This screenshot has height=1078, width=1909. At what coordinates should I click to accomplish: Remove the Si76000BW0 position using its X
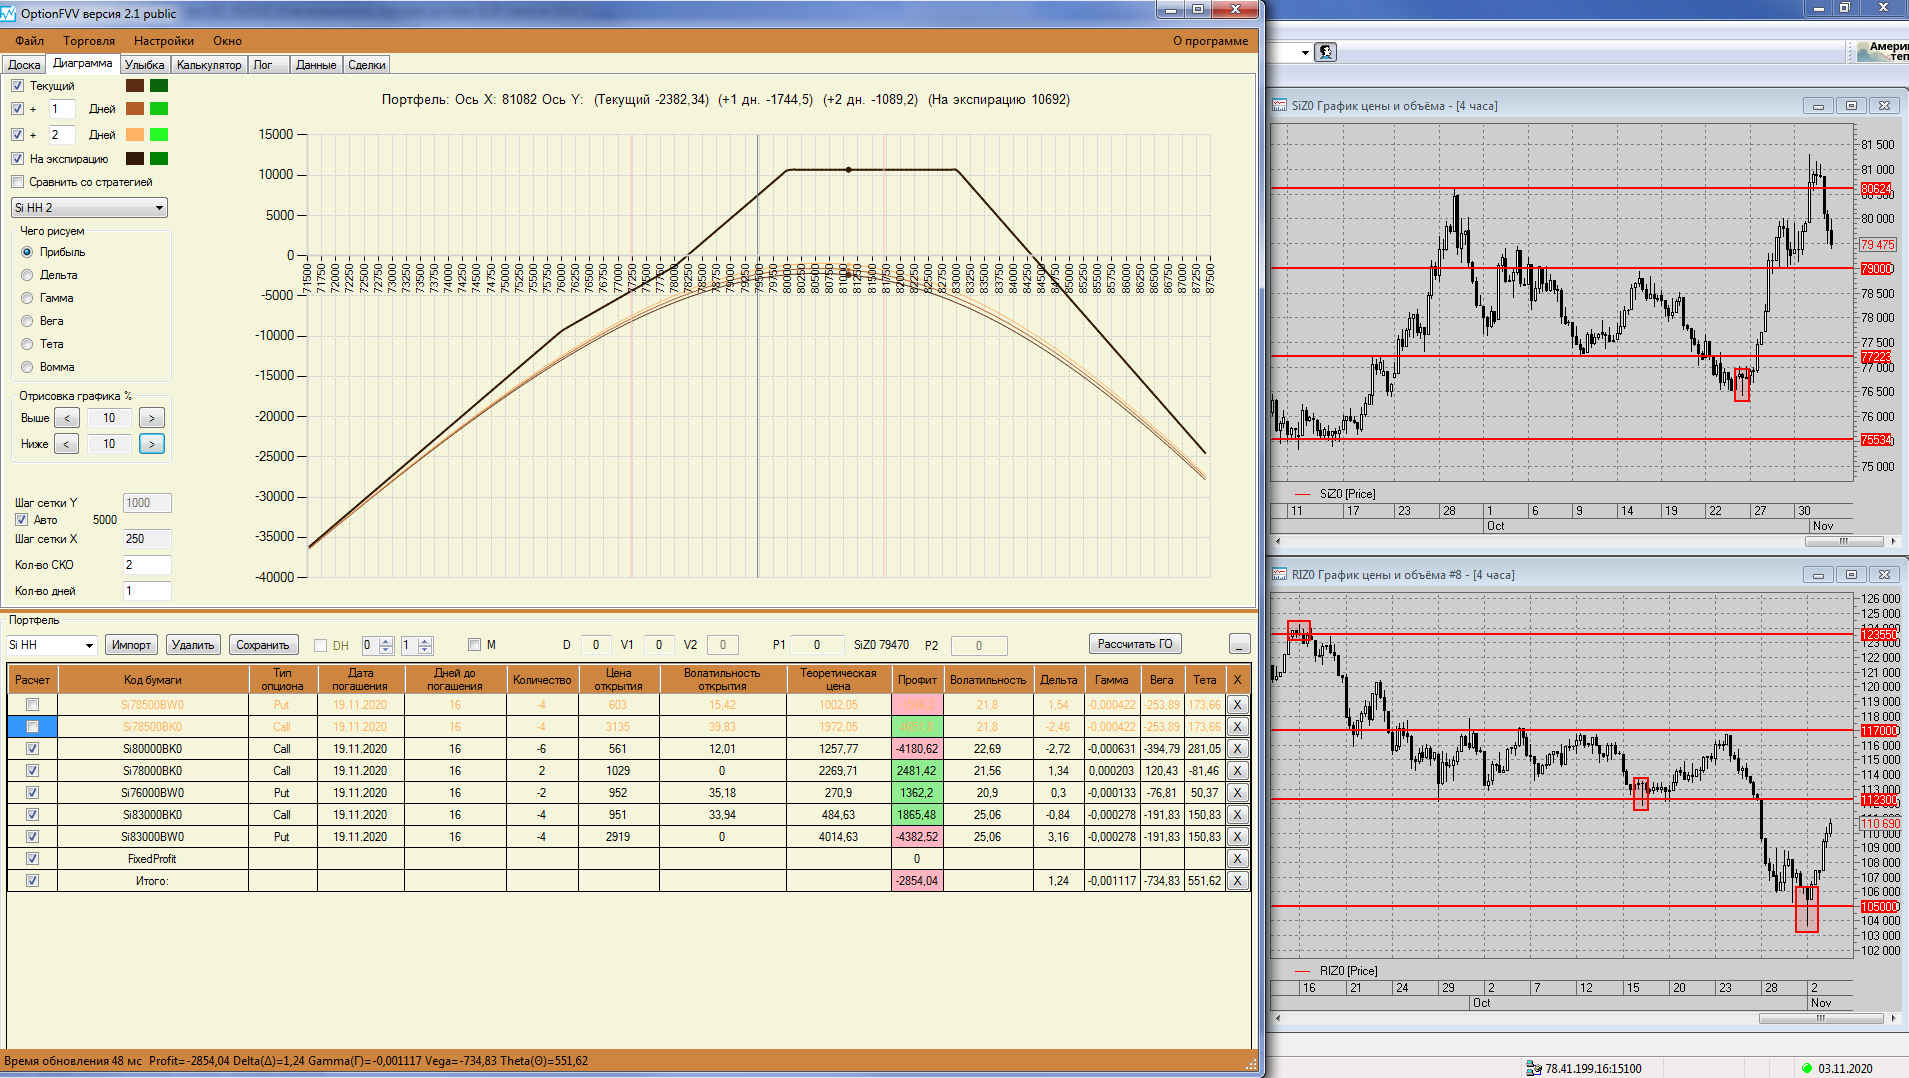[1237, 793]
